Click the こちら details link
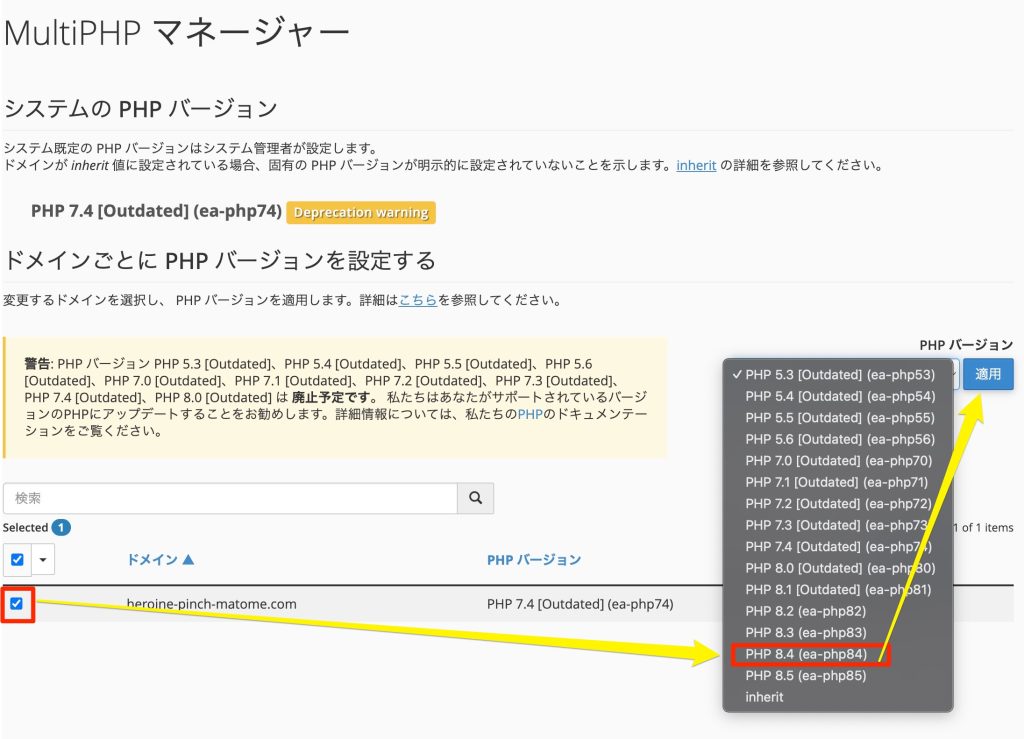The image size is (1024, 739). point(418,300)
